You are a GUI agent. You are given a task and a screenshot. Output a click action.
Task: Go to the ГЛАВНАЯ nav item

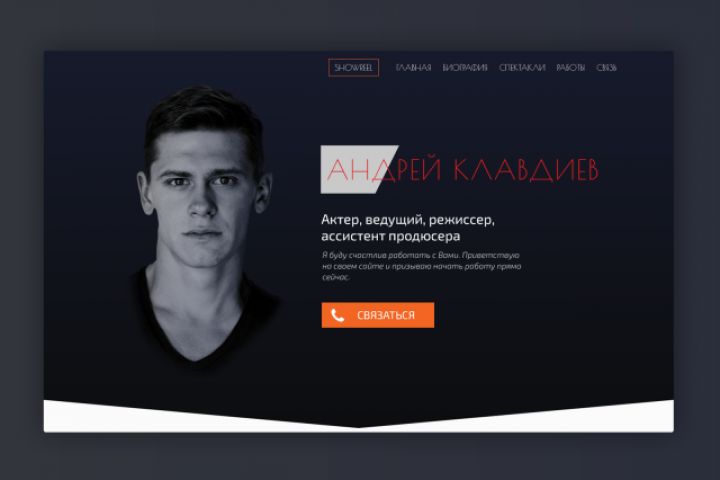click(x=414, y=68)
